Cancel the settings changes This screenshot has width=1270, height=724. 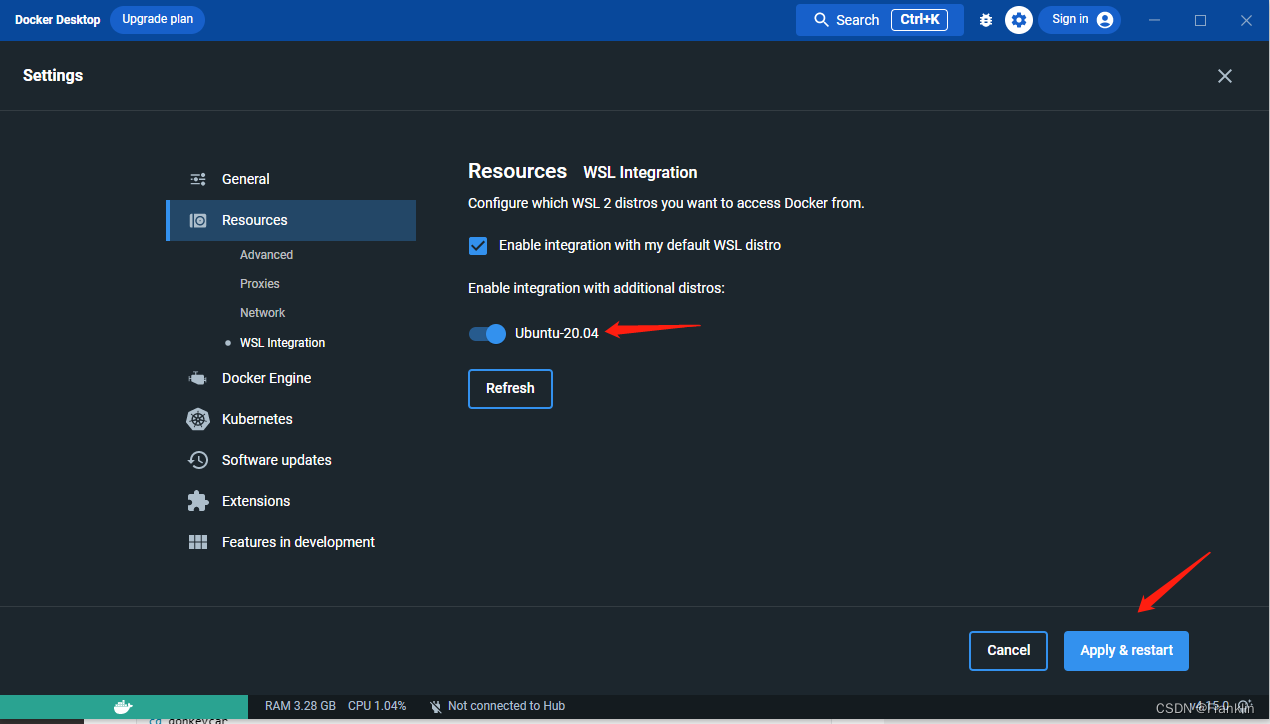(1008, 650)
